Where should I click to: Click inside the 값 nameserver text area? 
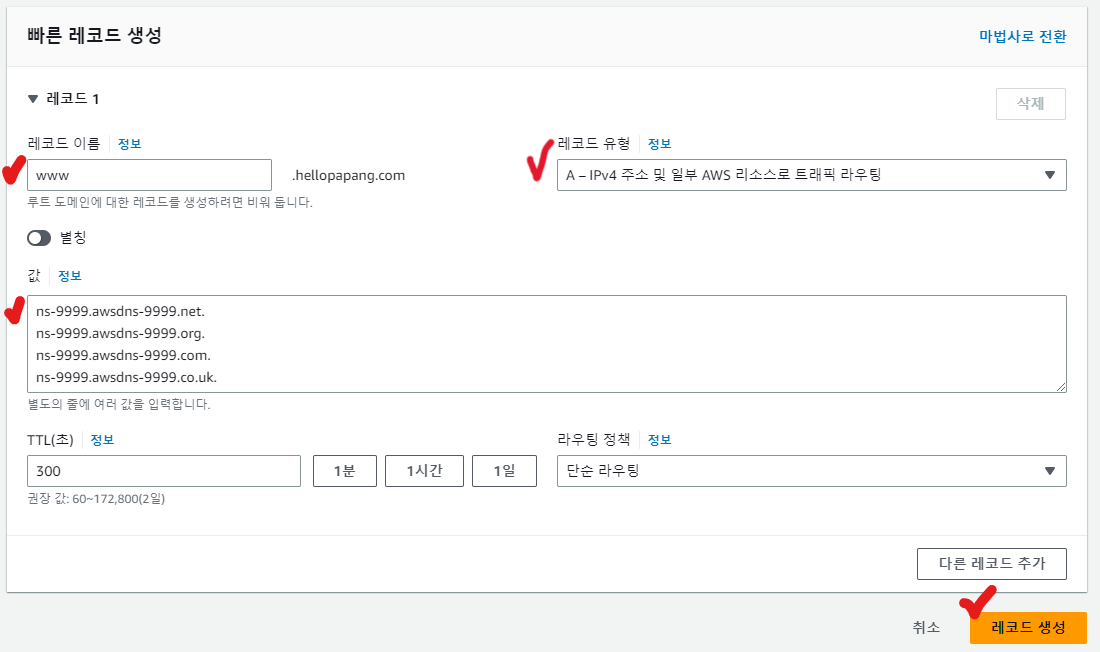coord(546,344)
